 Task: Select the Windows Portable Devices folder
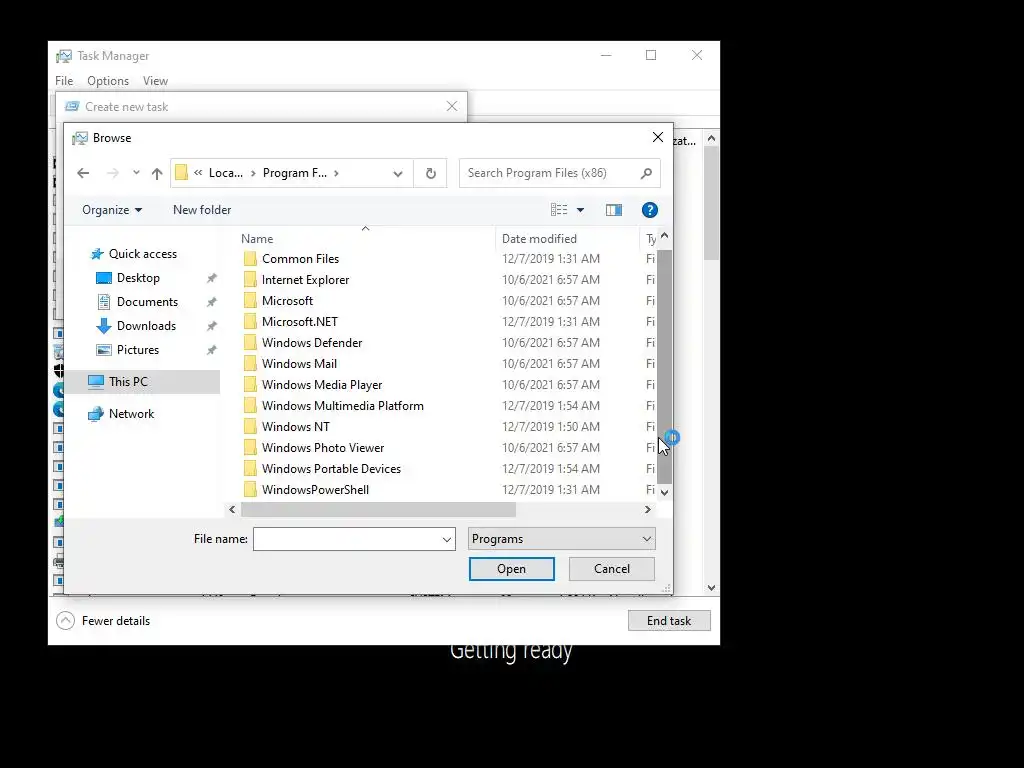[331, 469]
